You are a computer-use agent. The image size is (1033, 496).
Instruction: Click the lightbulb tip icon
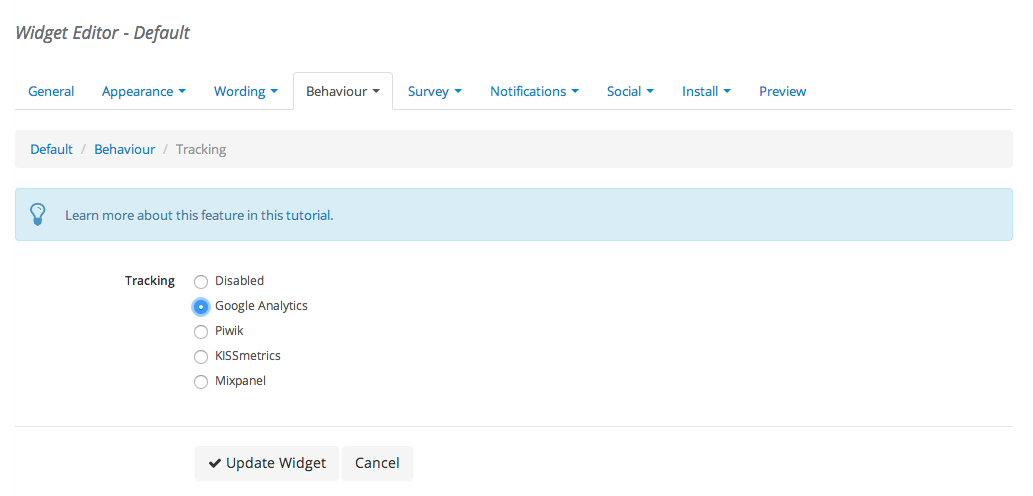tap(38, 214)
